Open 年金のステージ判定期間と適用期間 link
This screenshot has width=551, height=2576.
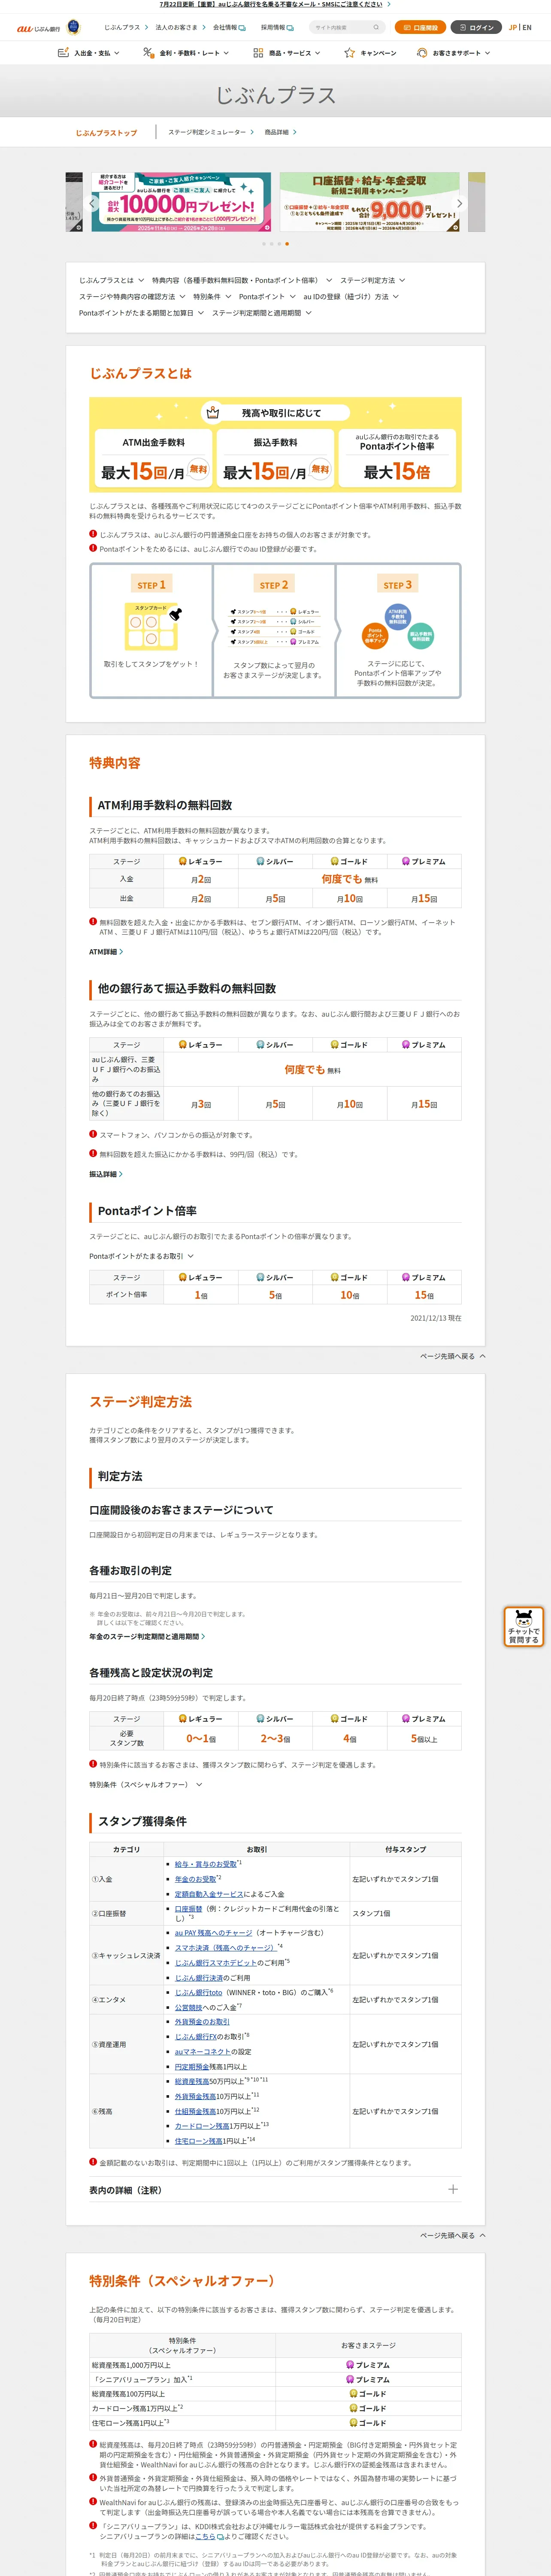click(147, 1636)
